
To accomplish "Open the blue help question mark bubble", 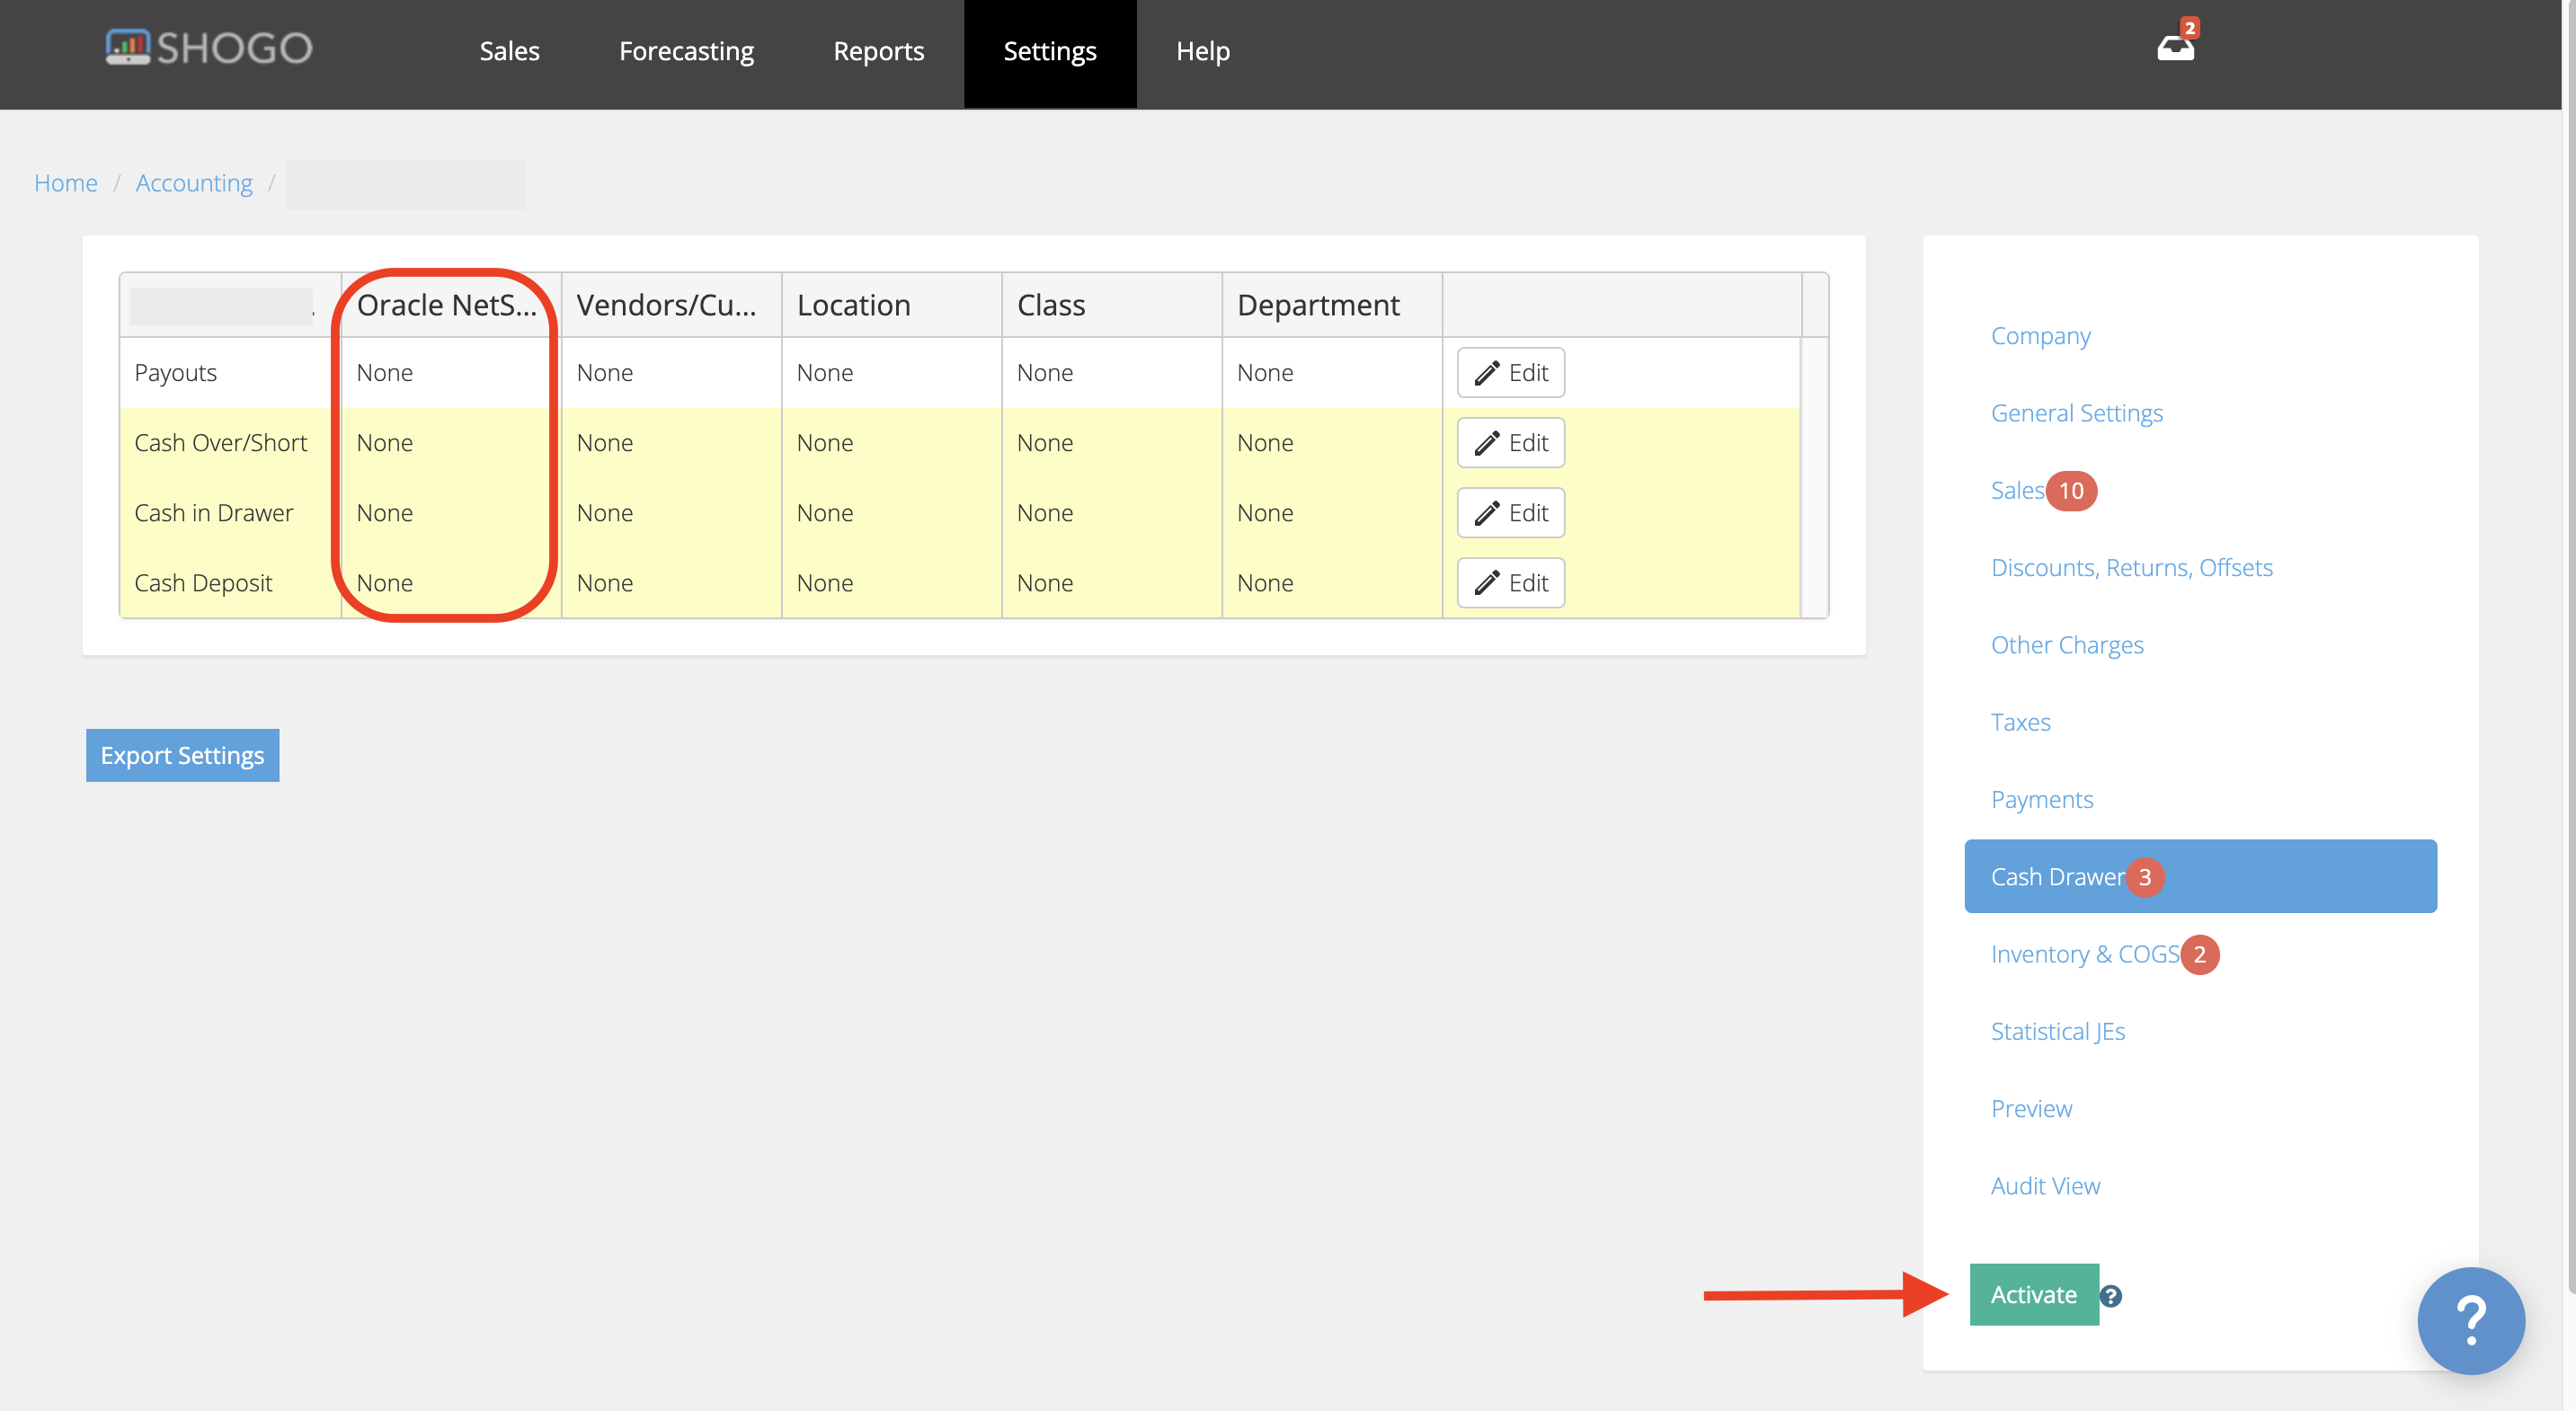I will click(x=2470, y=1320).
